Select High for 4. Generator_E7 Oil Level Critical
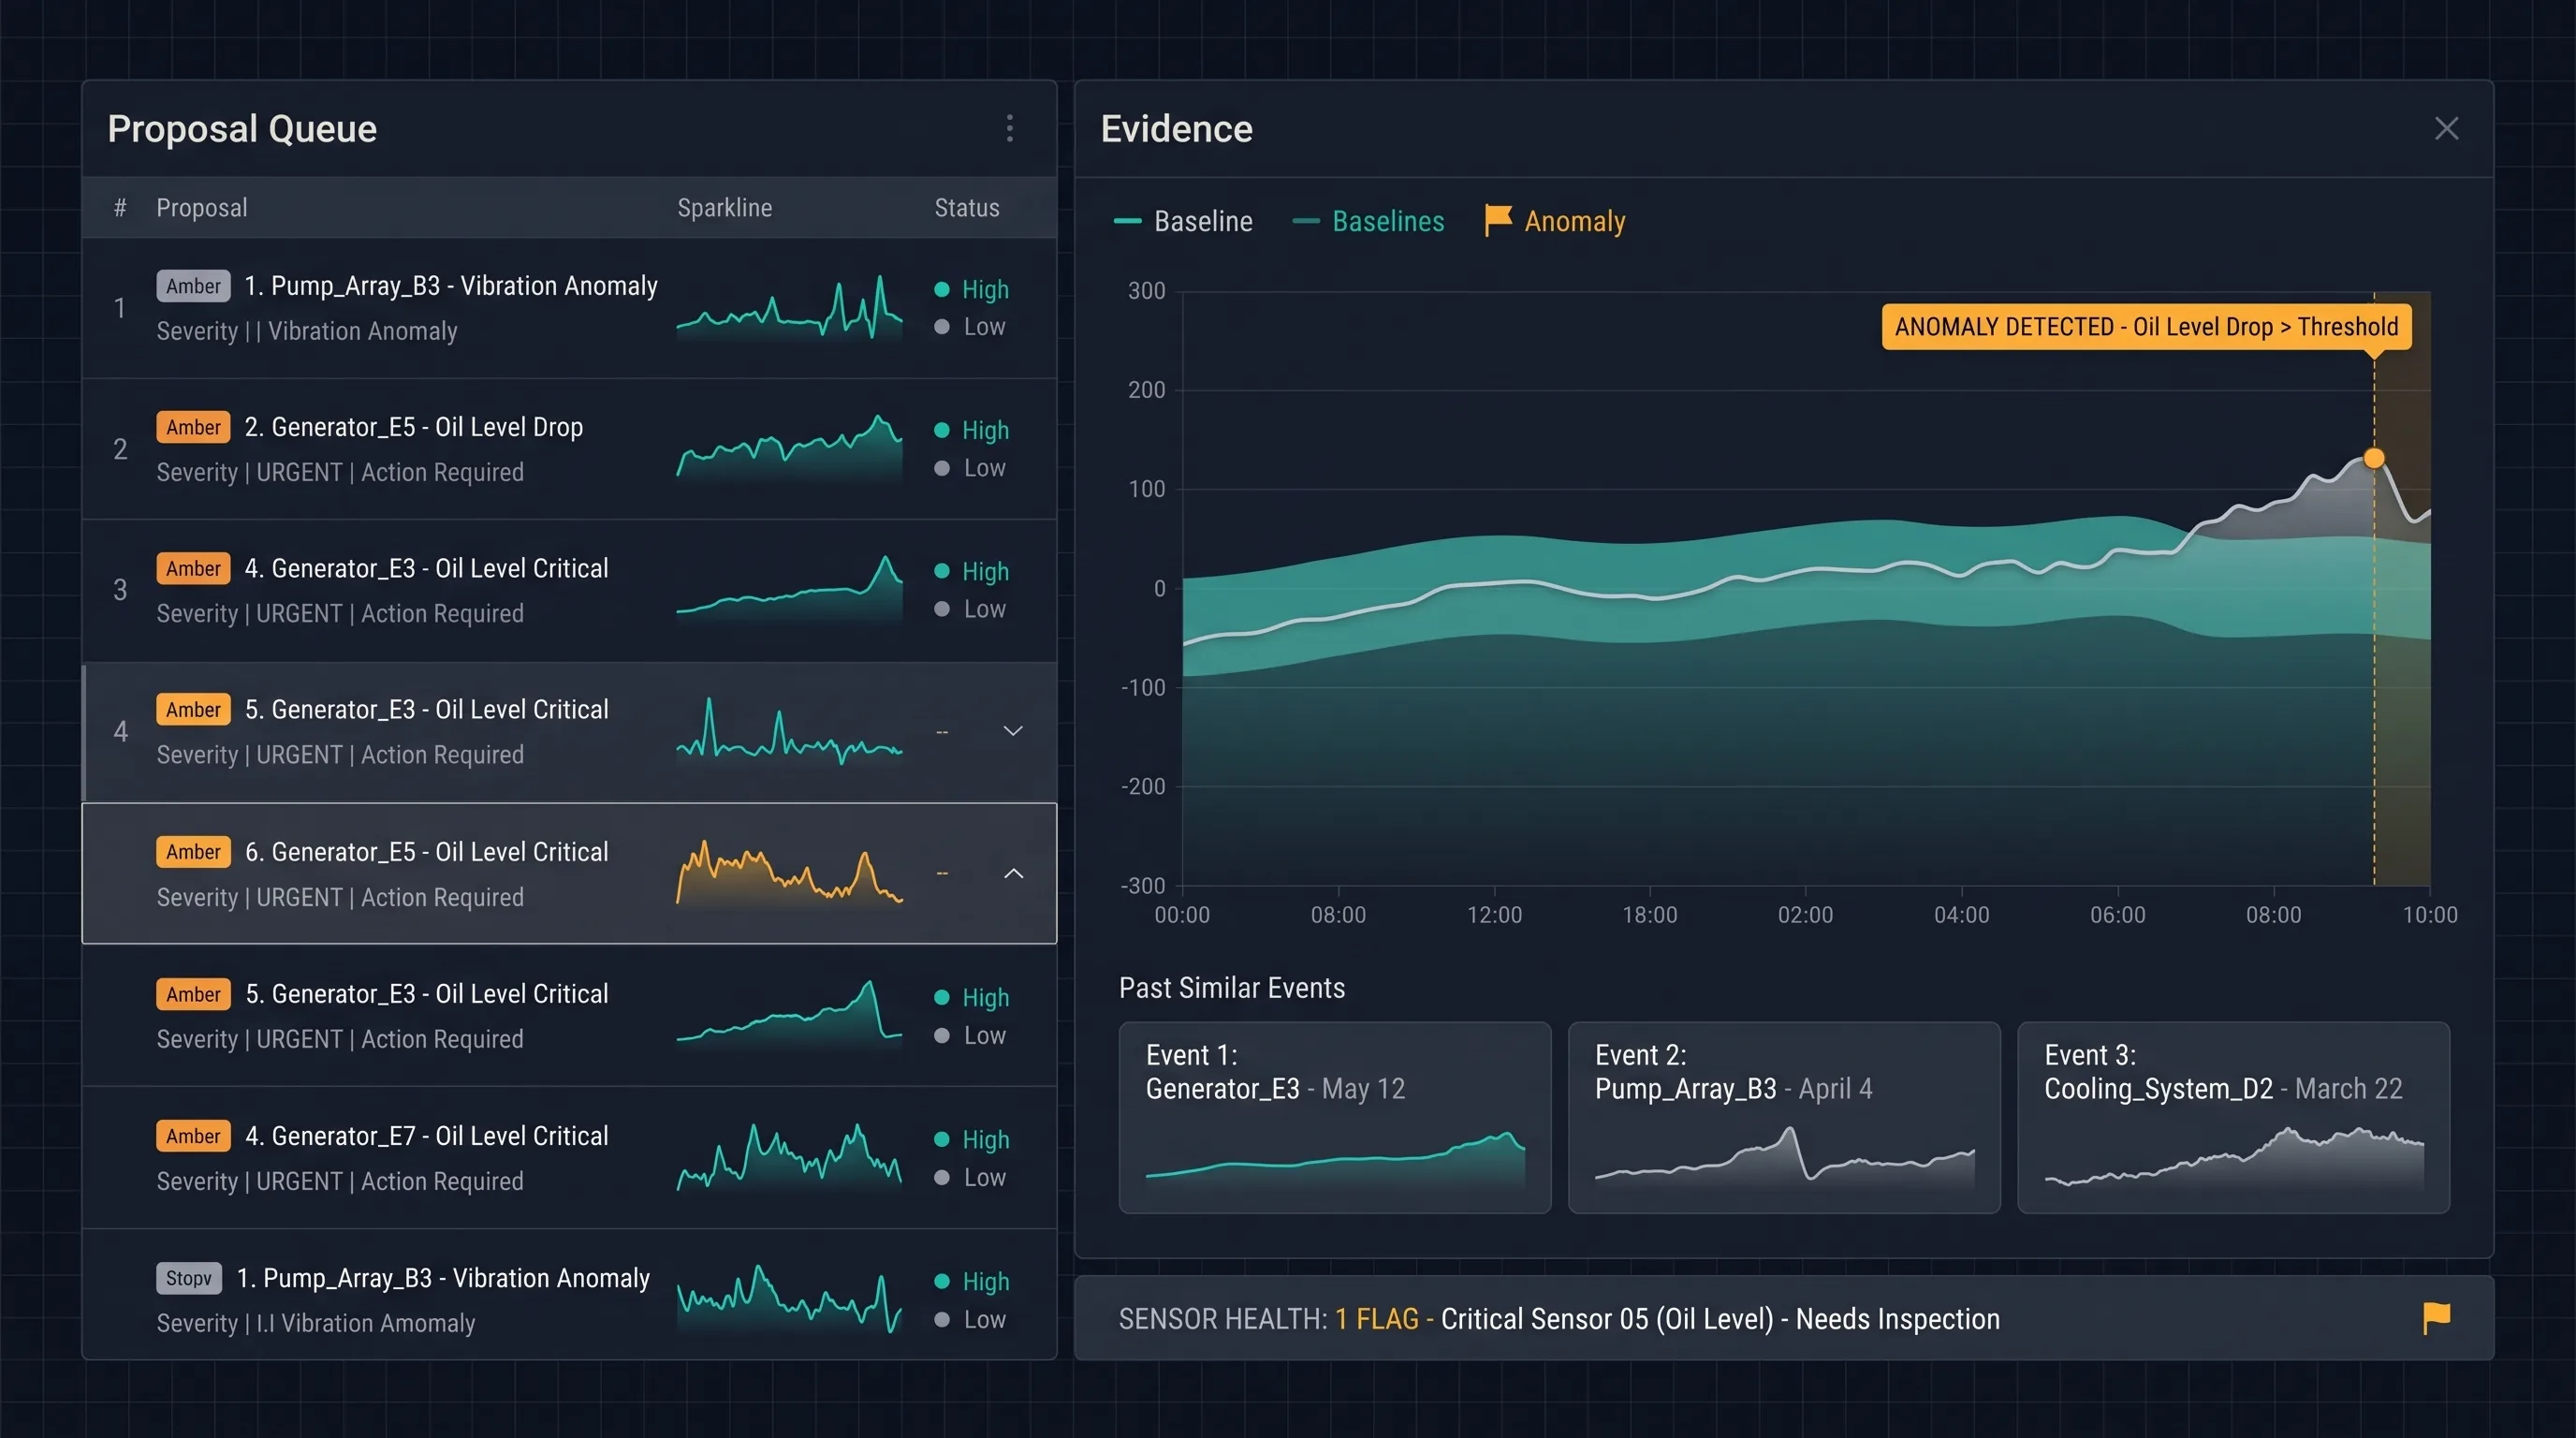This screenshot has height=1438, width=2576. point(971,1139)
